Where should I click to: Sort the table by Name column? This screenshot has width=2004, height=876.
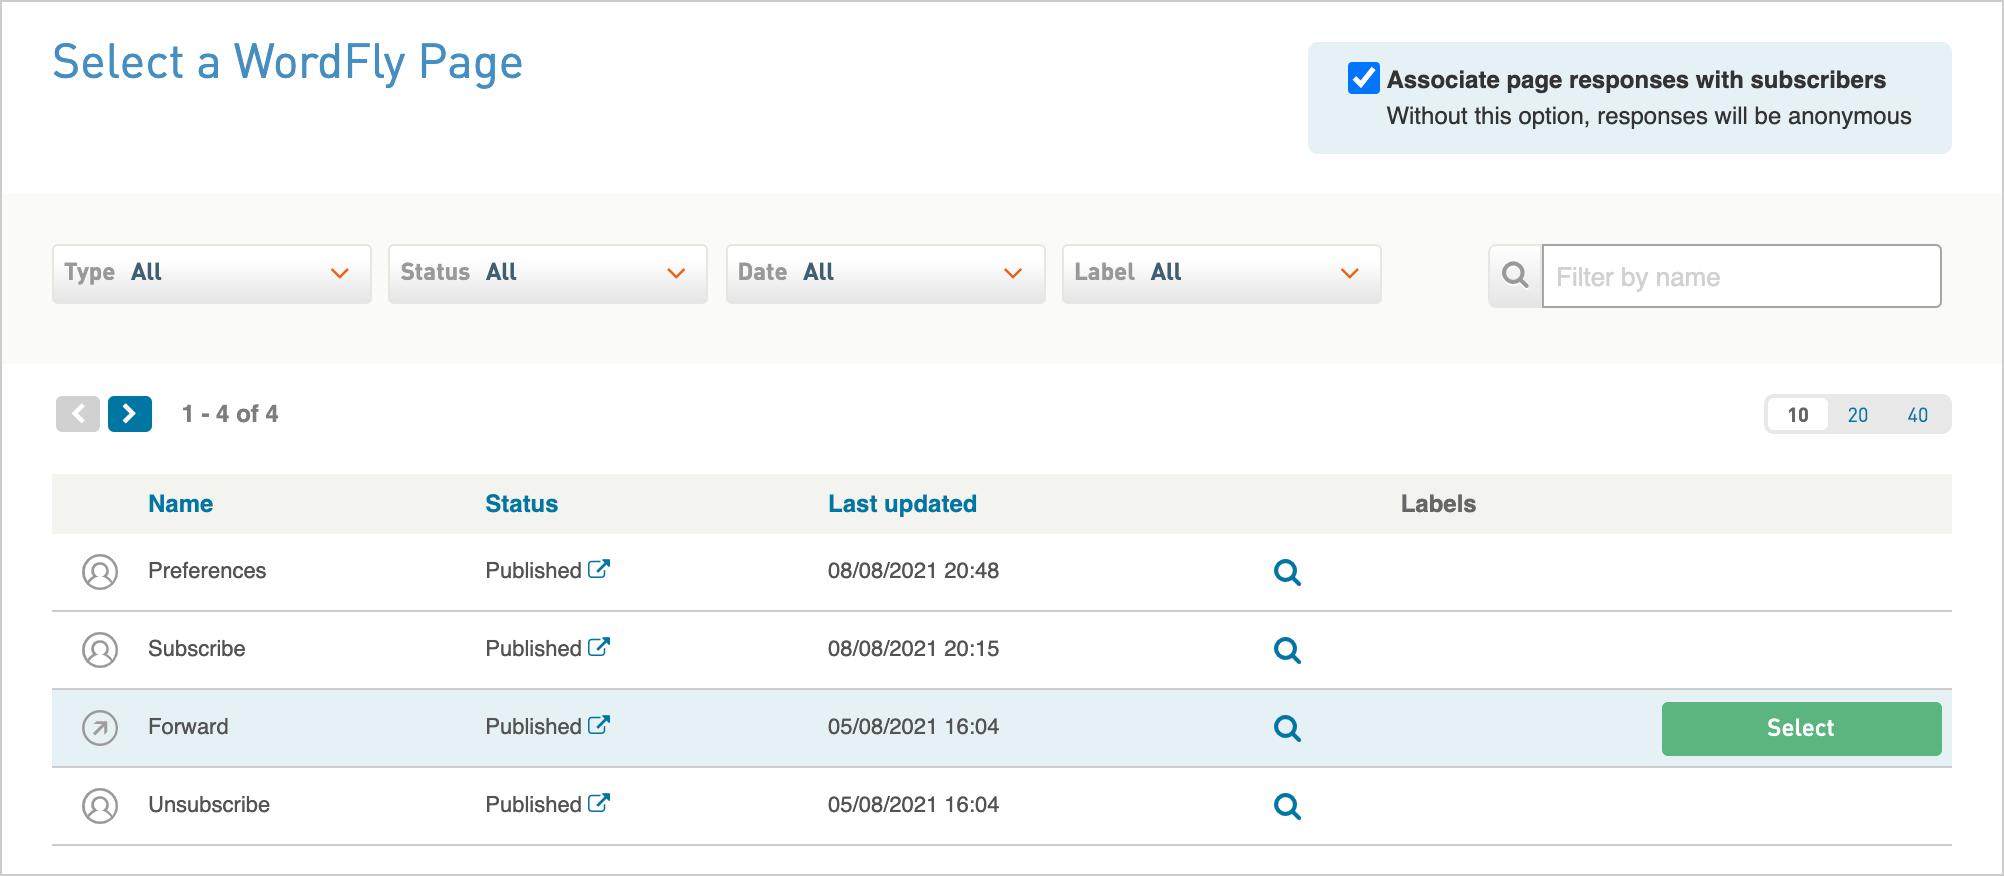click(181, 504)
